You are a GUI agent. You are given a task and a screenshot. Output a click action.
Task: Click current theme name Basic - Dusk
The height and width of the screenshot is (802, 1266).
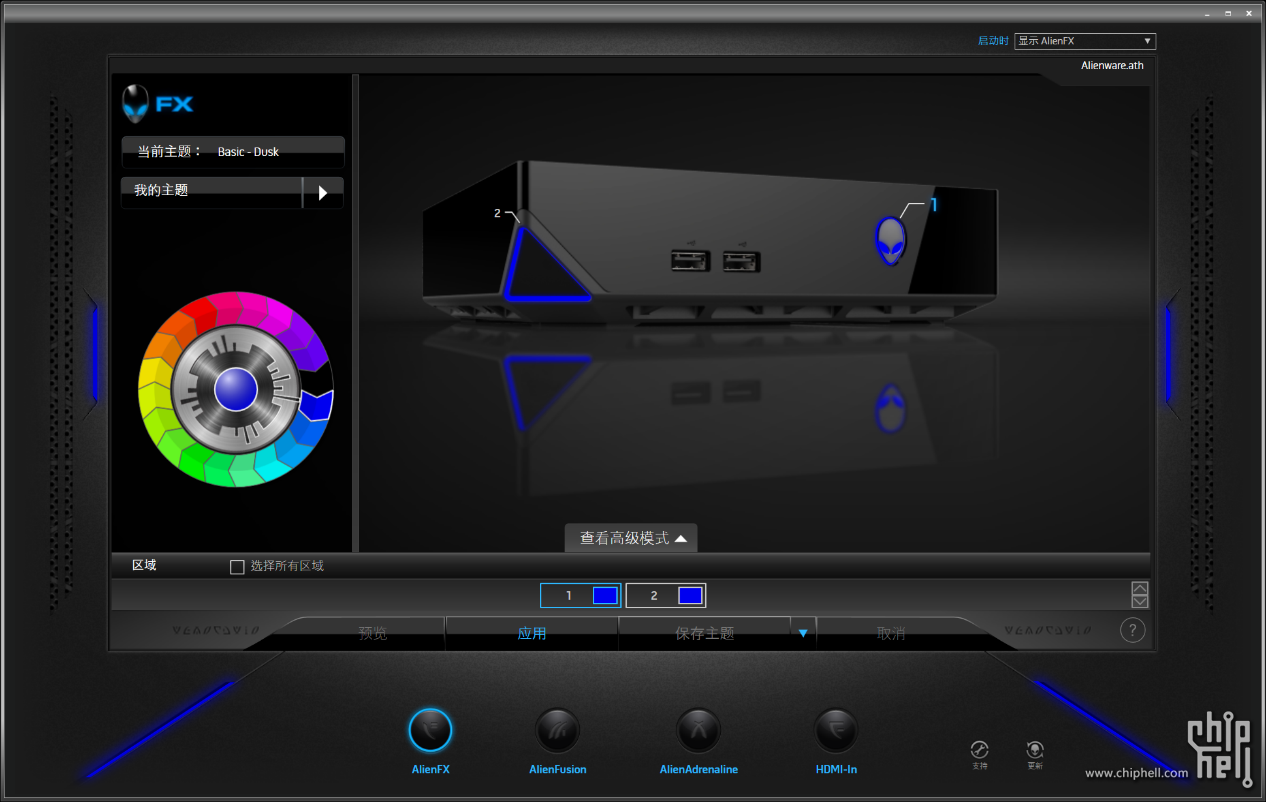tap(248, 152)
